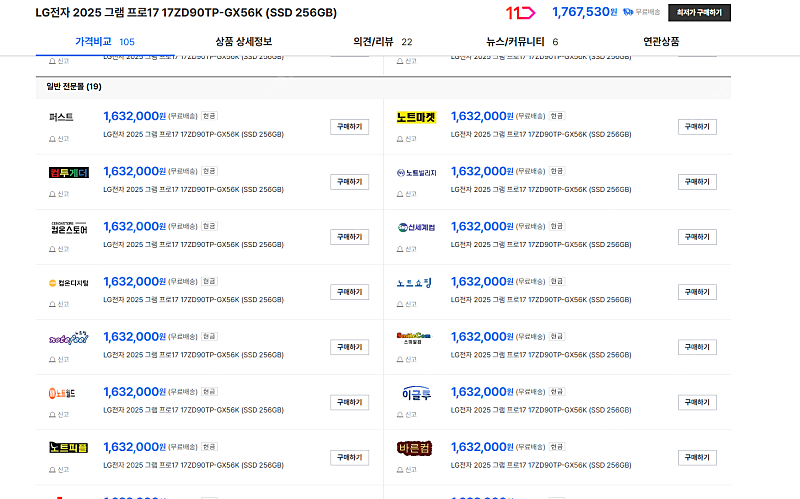
Task: Click 1,632,000원 price for 컴두게더
Action: (134, 171)
